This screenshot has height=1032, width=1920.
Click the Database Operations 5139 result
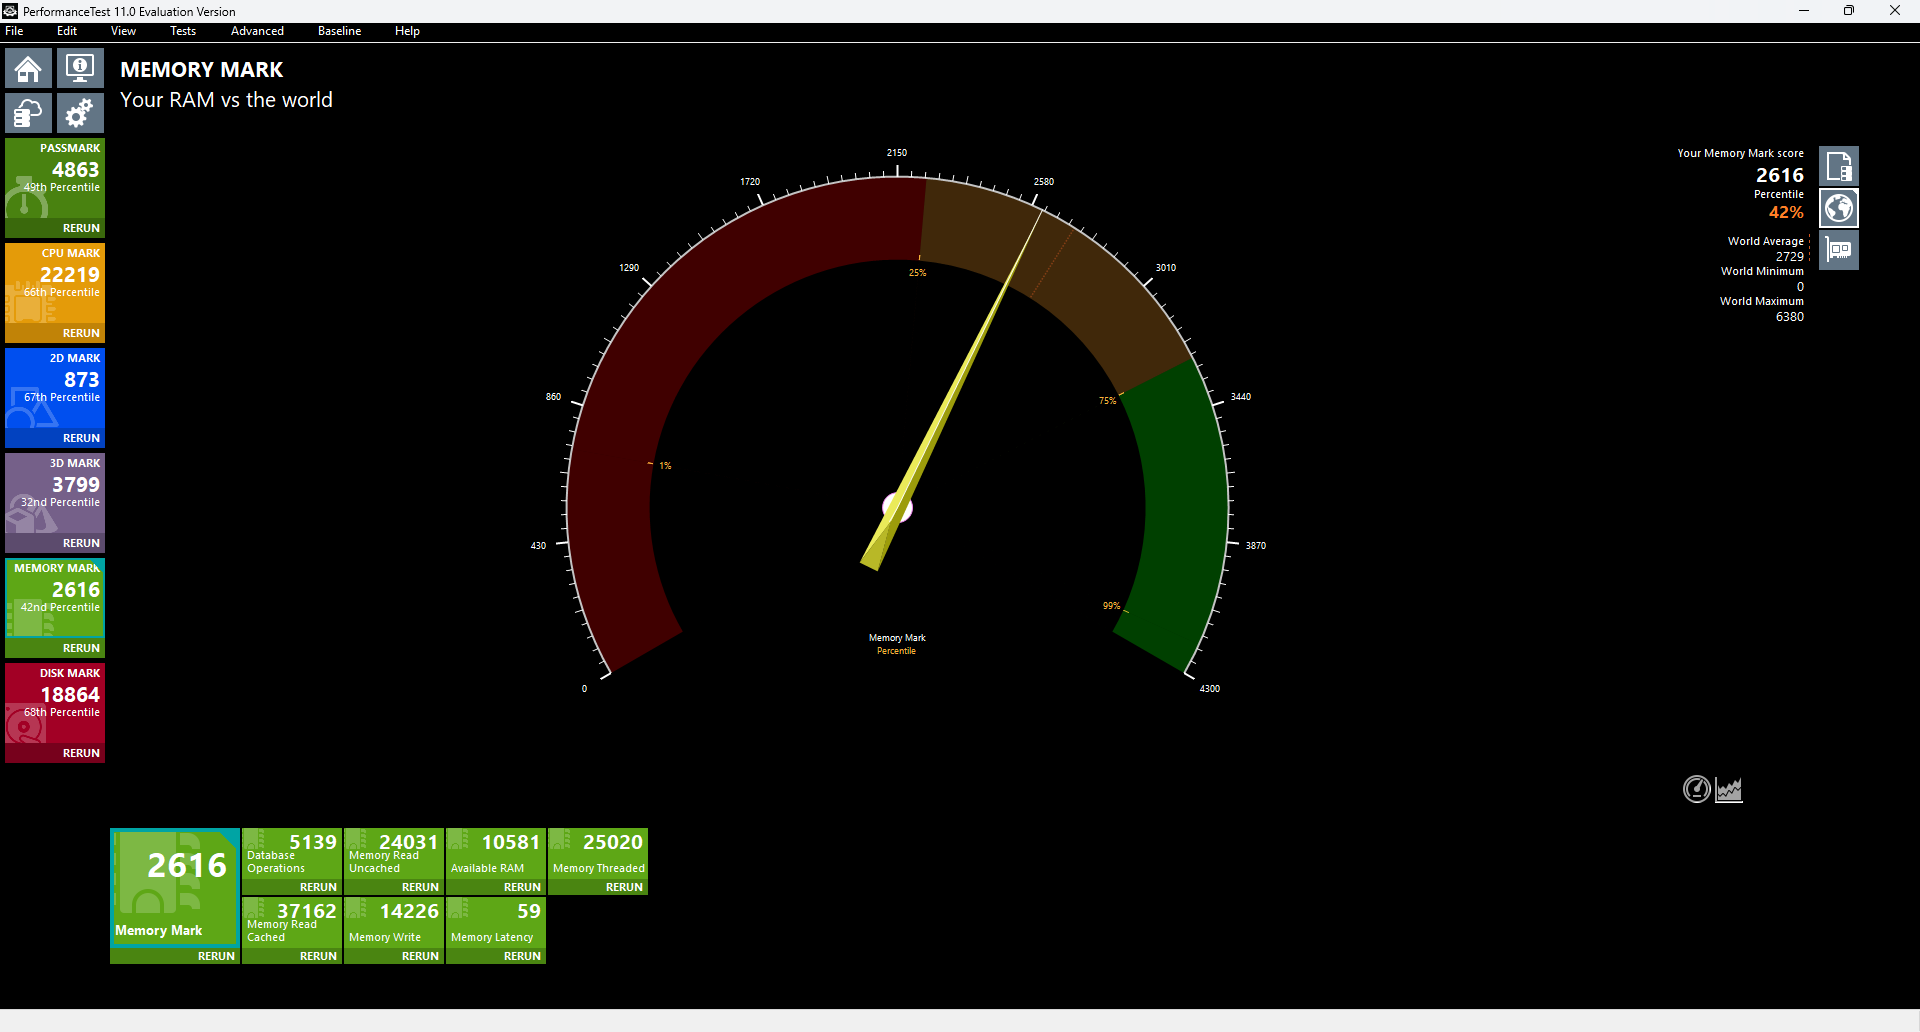click(x=292, y=854)
